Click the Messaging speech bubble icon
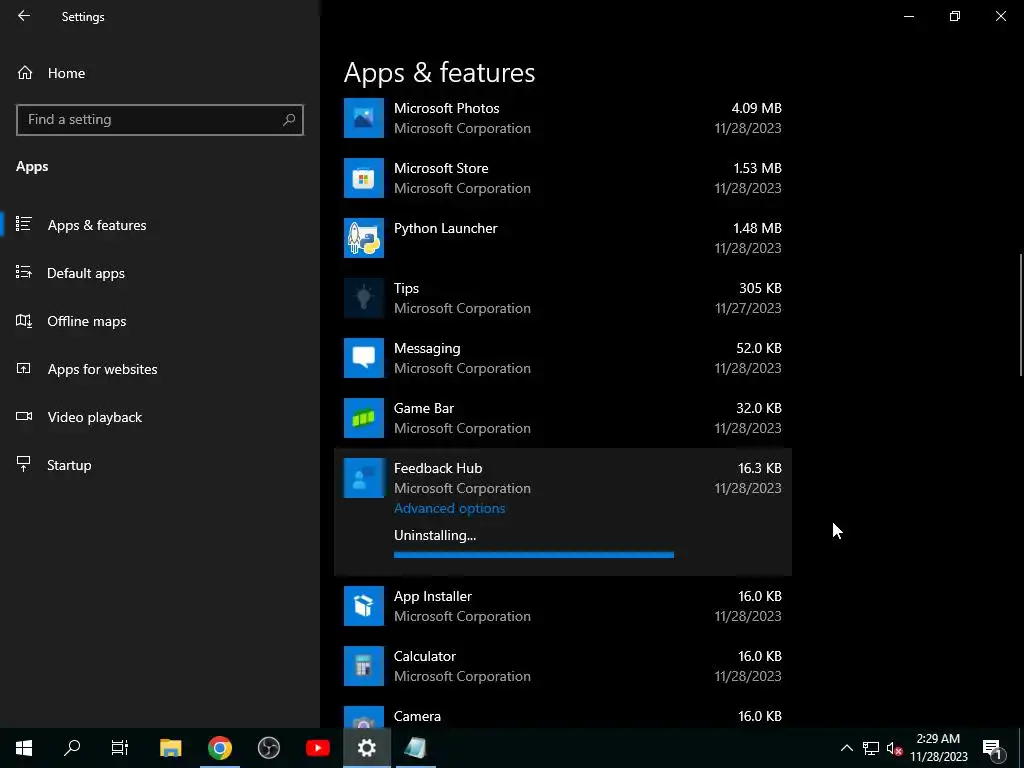 (x=364, y=359)
